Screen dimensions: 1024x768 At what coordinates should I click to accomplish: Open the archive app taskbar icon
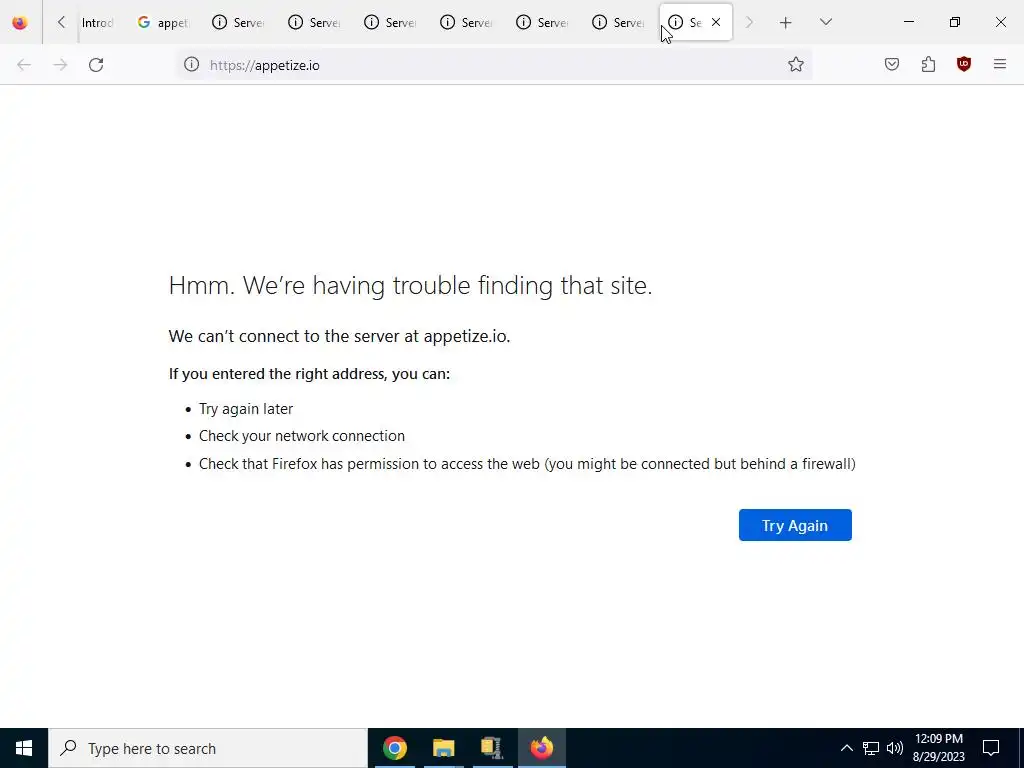(492, 748)
